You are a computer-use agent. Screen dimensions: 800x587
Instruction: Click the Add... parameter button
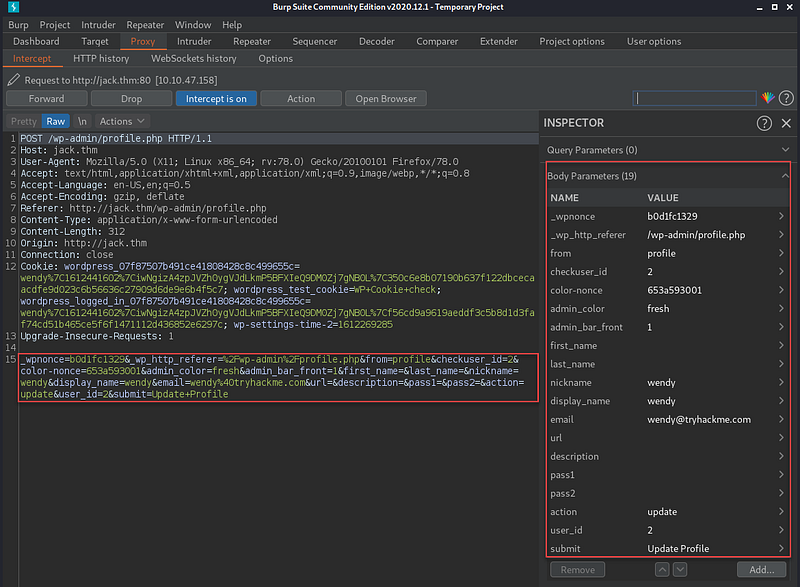point(761,570)
